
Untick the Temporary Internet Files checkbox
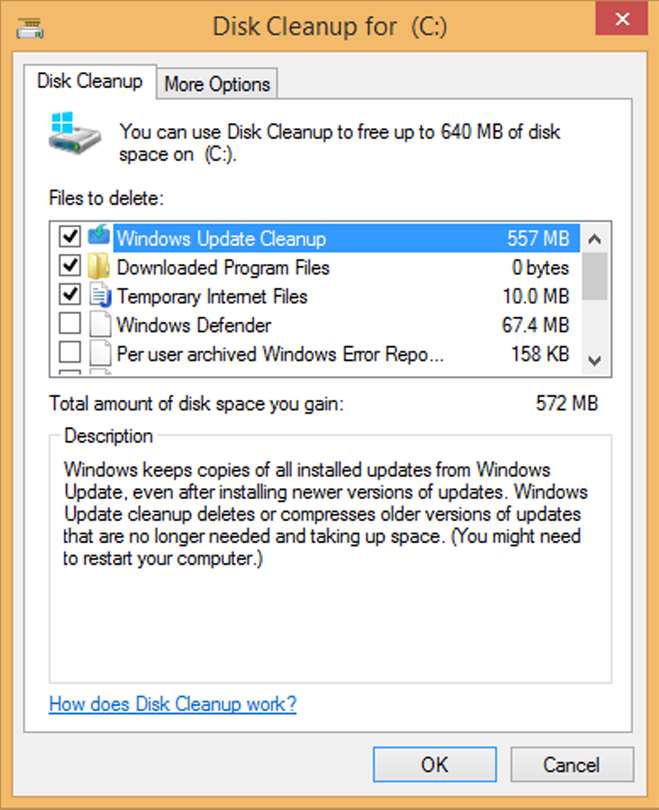(x=70, y=294)
